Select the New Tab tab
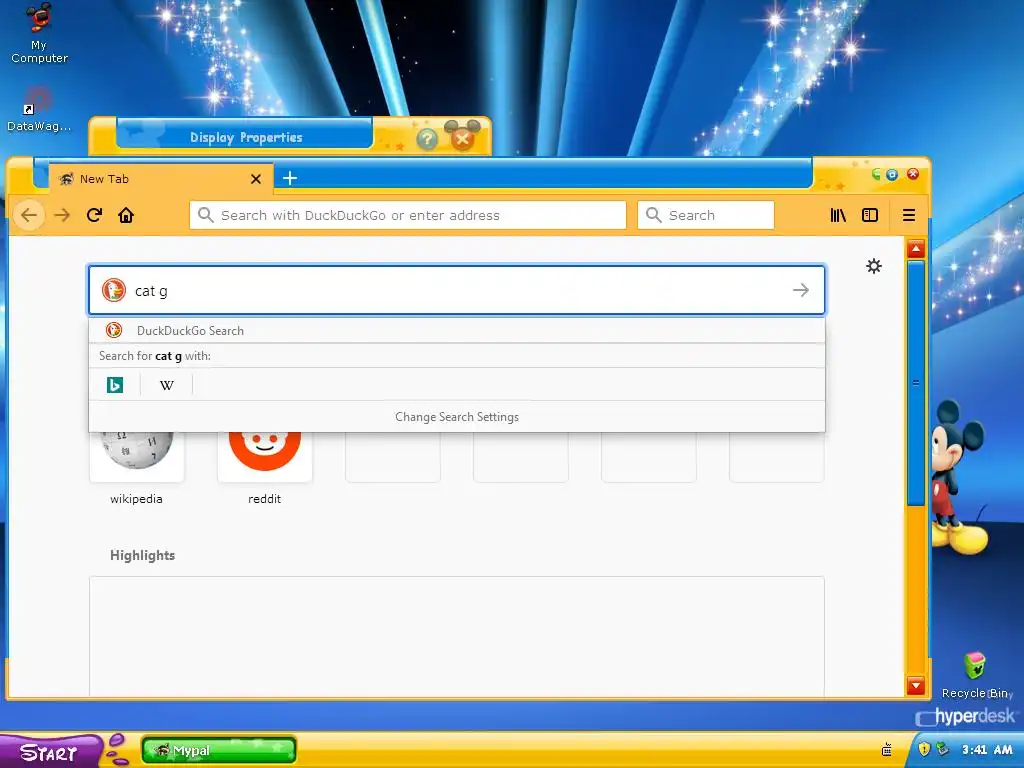Image resolution: width=1024 pixels, height=768 pixels. (x=161, y=178)
